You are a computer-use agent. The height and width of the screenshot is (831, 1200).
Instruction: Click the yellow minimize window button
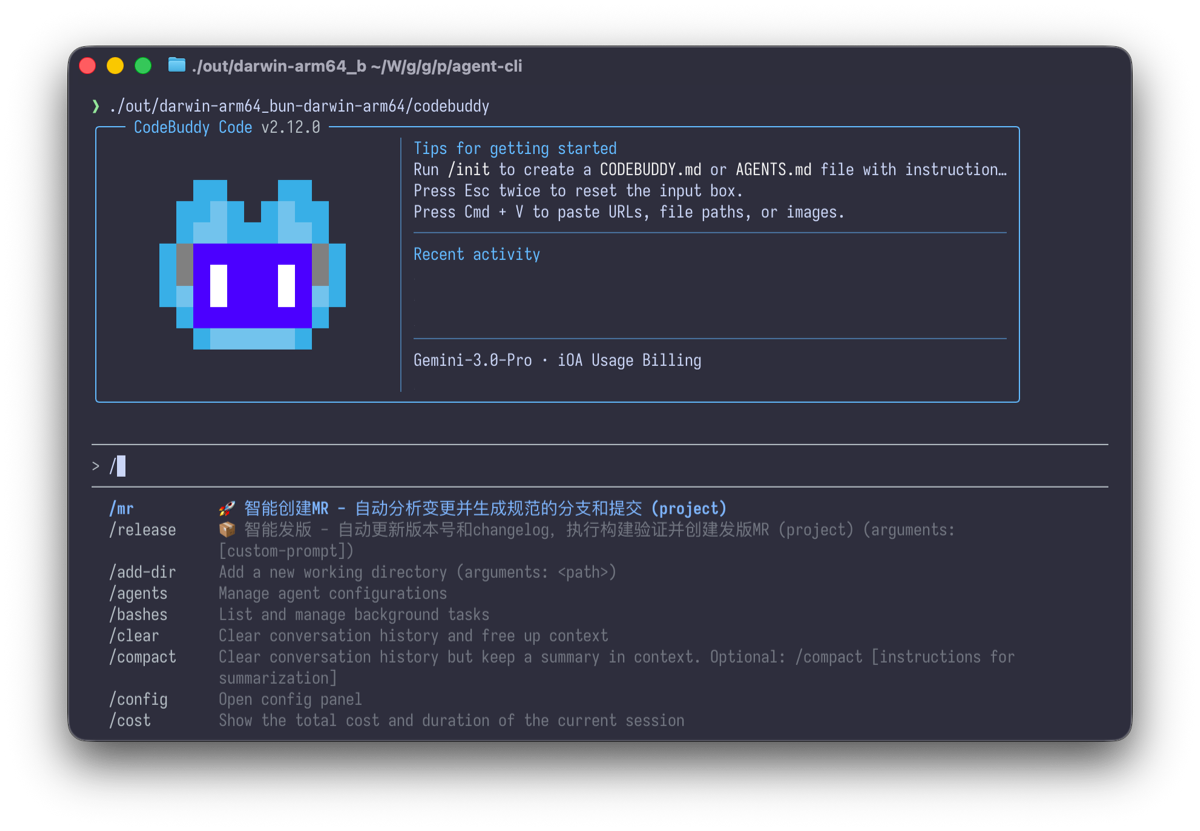coord(115,66)
